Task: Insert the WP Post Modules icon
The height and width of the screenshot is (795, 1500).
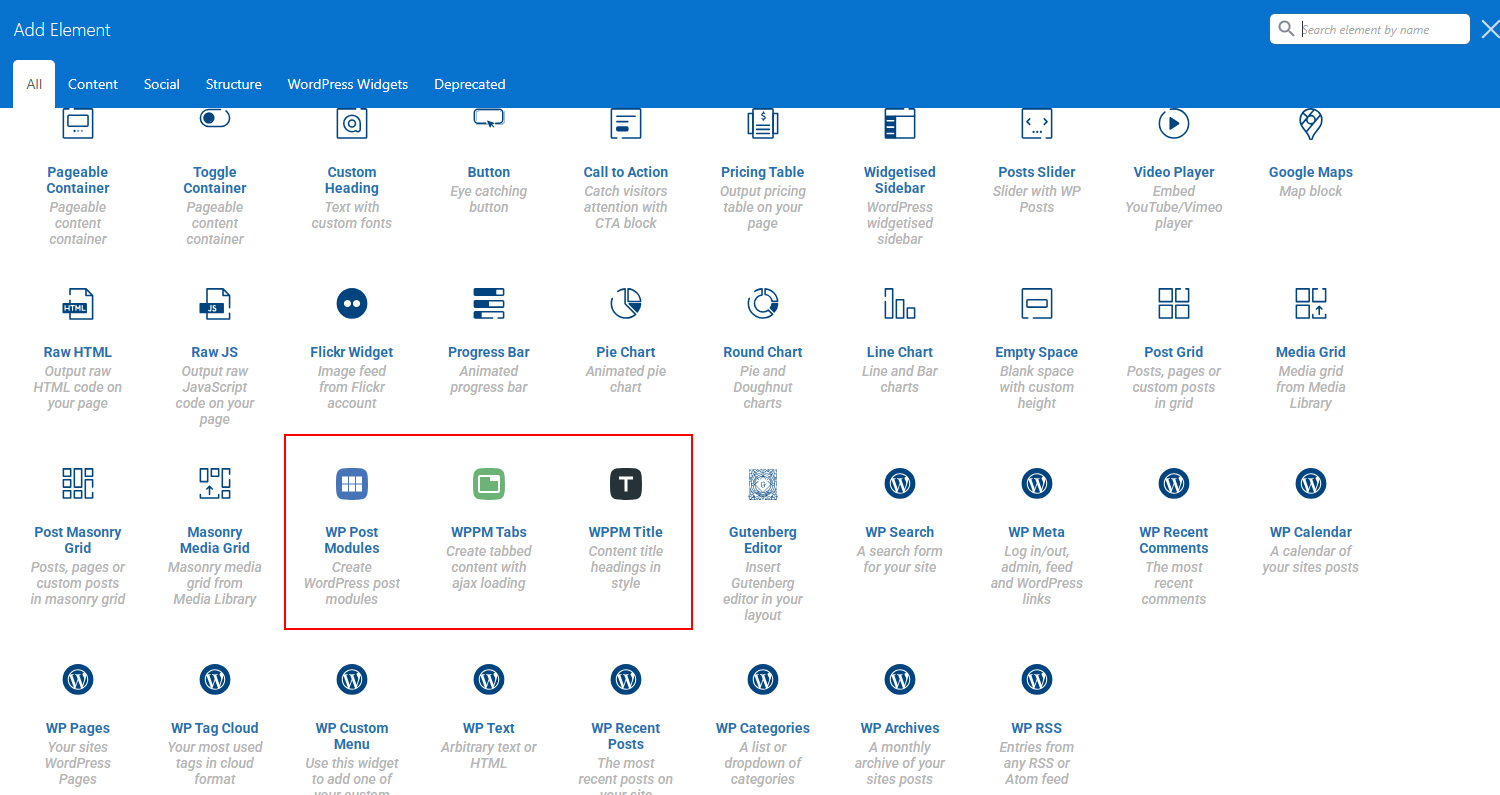Action: tap(352, 484)
